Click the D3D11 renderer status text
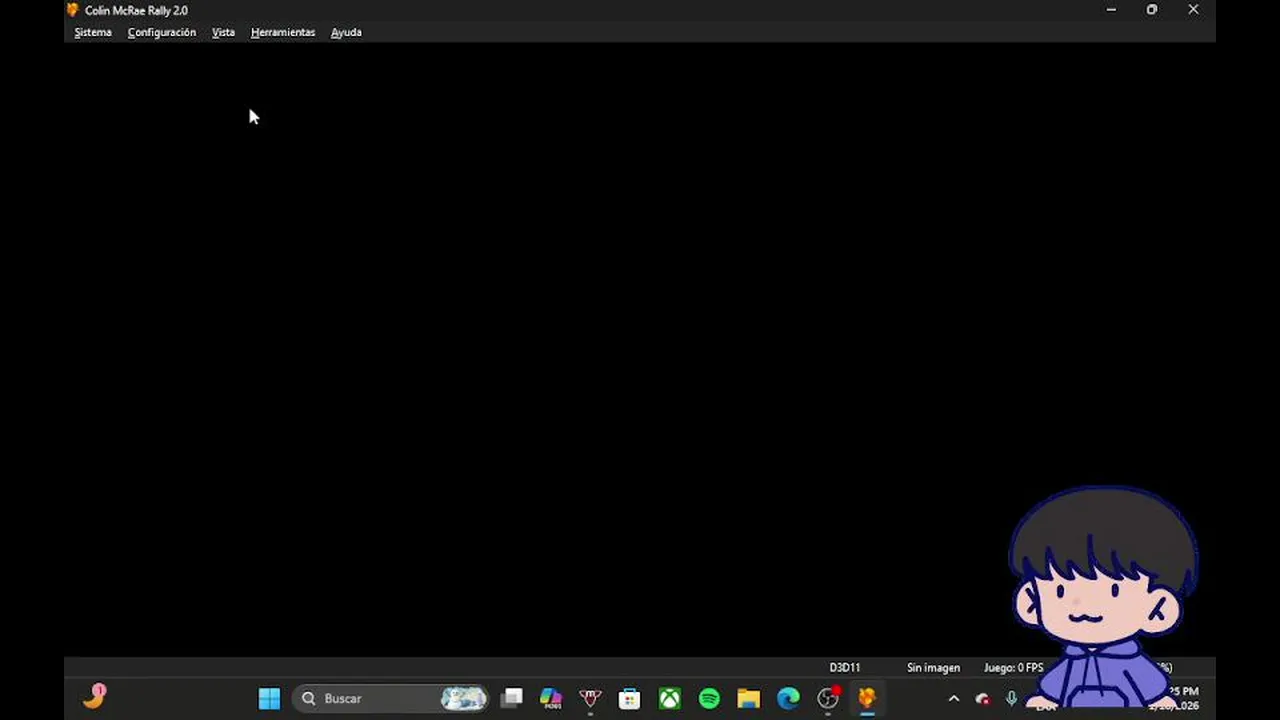 (844, 668)
